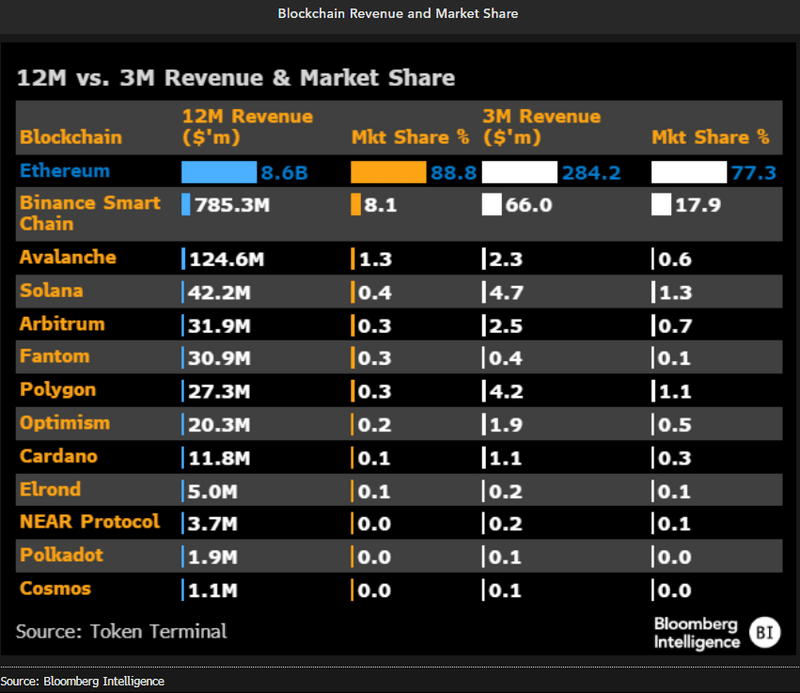Viewport: 800px width, 693px height.
Task: Click the Elrond blockchain name
Action: (x=50, y=489)
